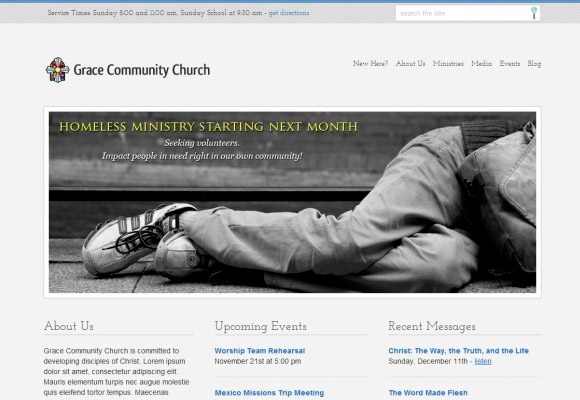Click the search magnifier icon
Image resolution: width=580 pixels, height=400 pixels.
tap(534, 13)
